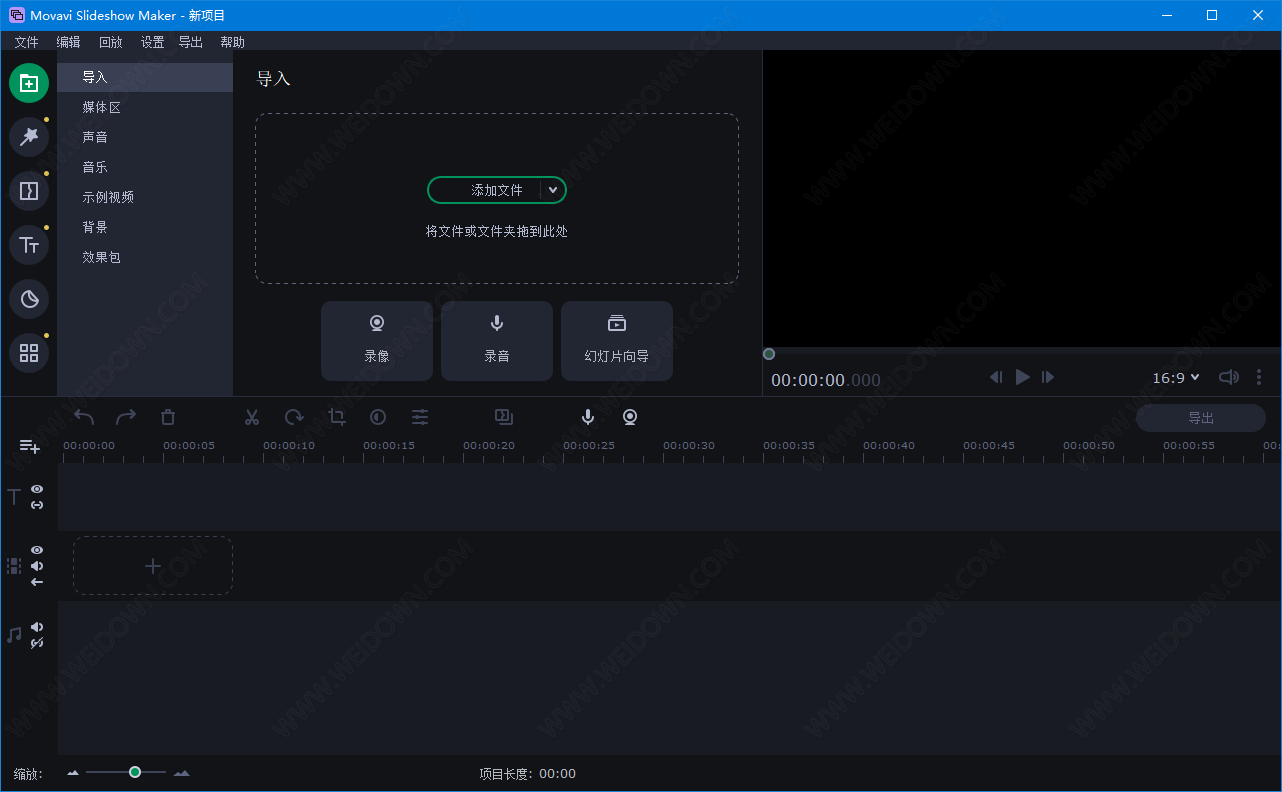Toggle audio track link icon
This screenshot has width=1282, height=792.
pyautogui.click(x=37, y=643)
